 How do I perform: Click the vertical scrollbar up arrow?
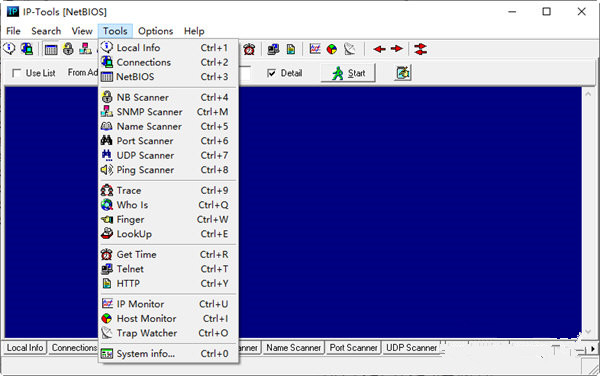588,94
